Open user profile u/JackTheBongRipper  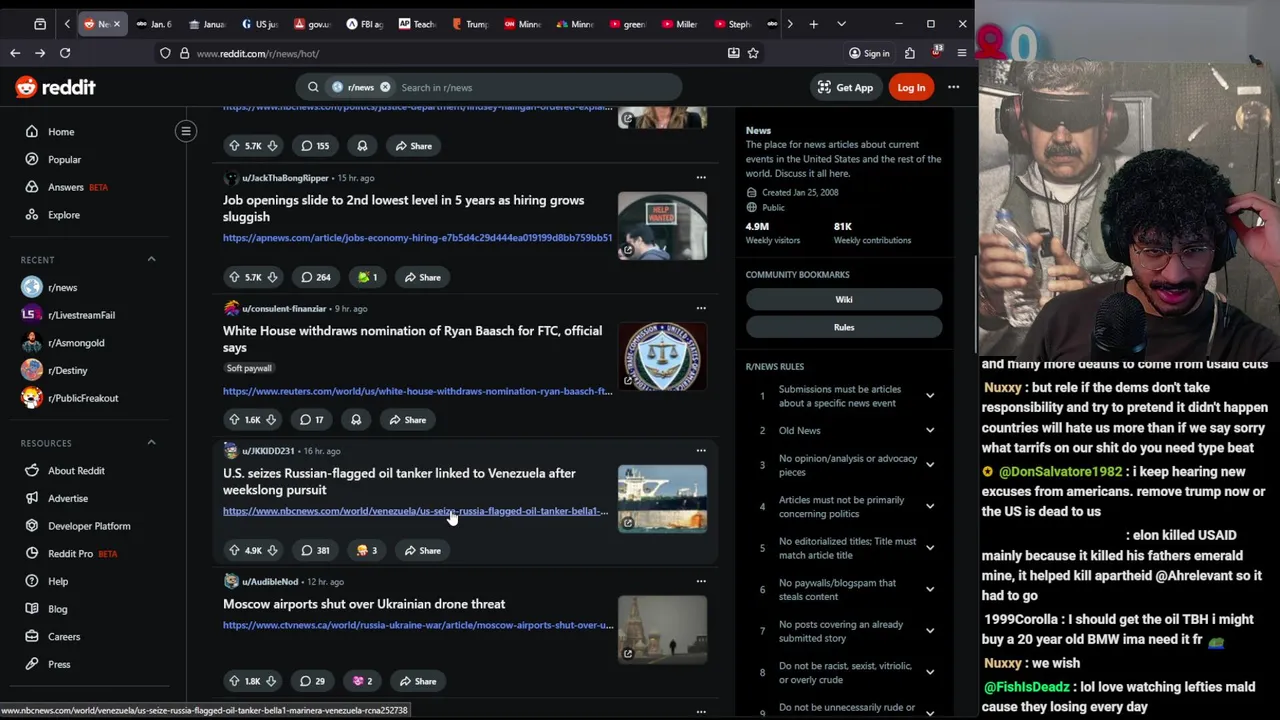point(285,178)
